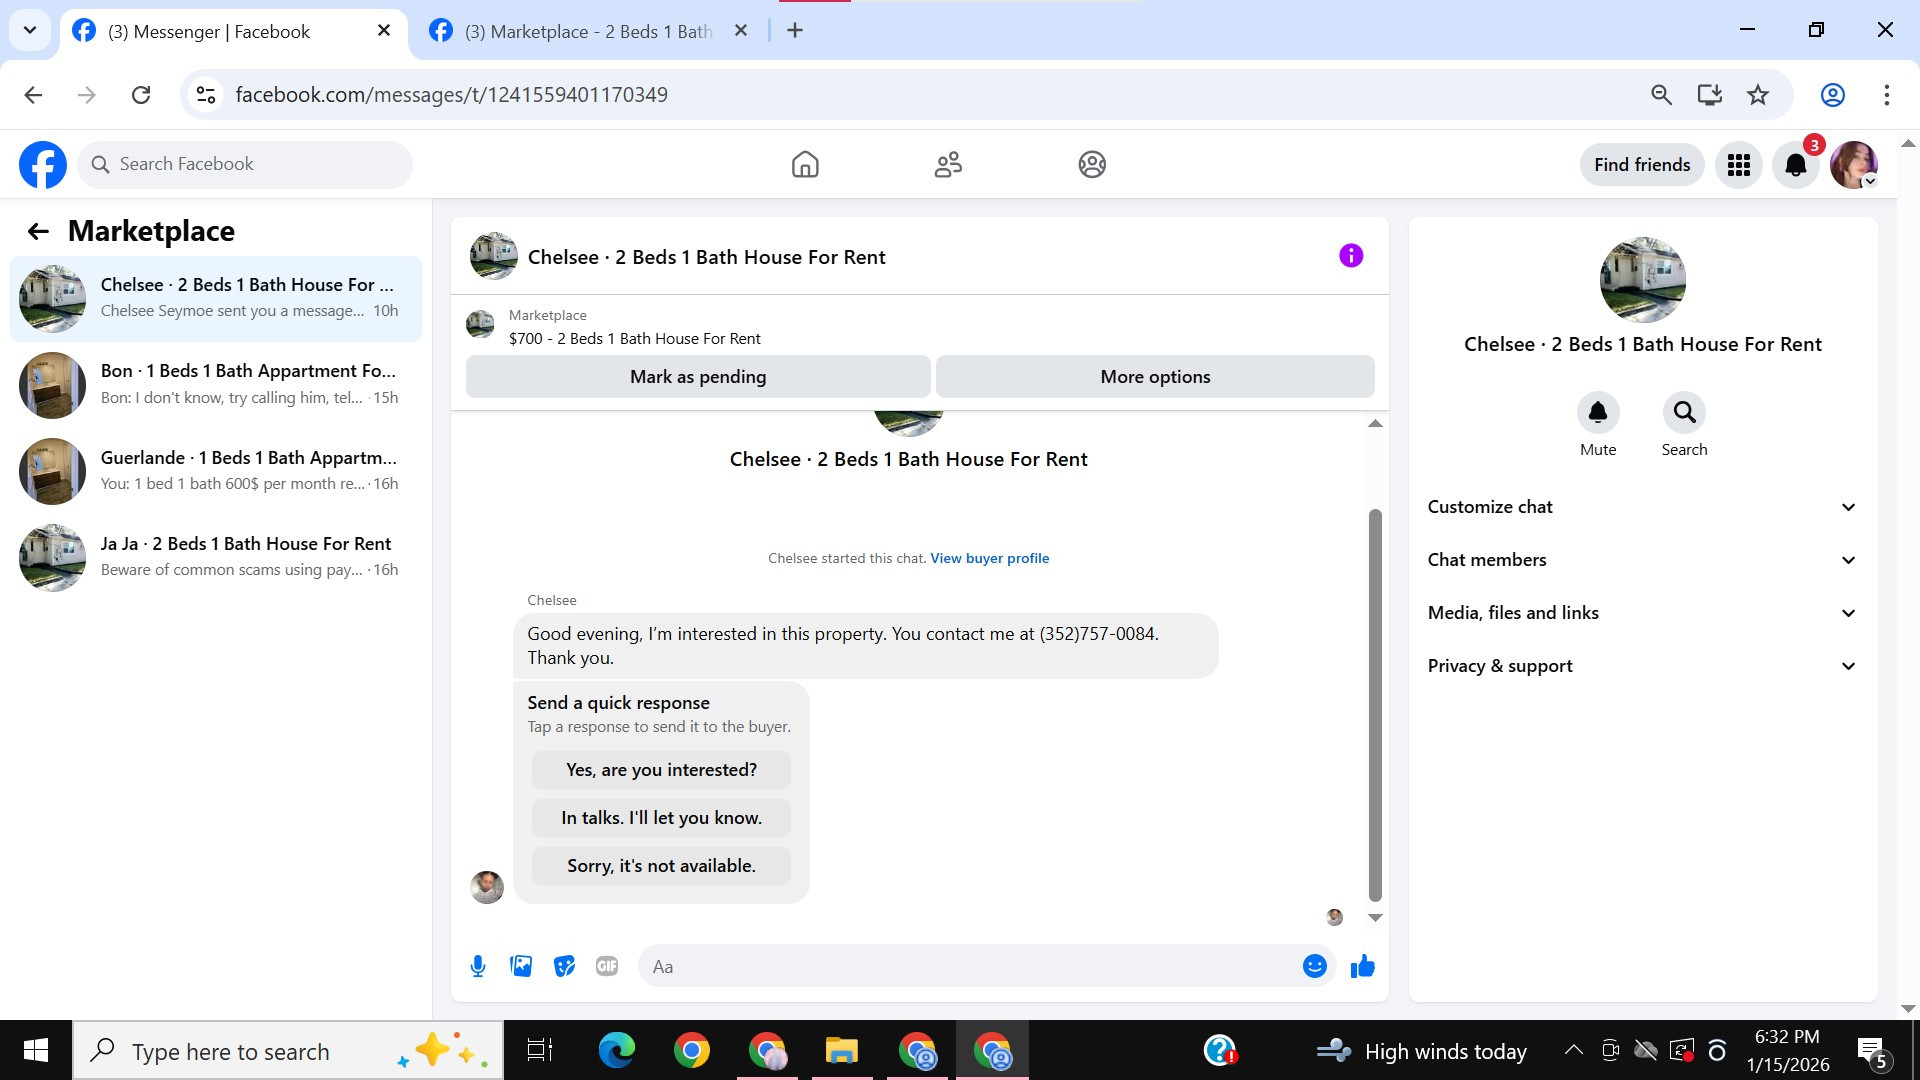Open the GIF picker icon

pyautogui.click(x=607, y=966)
